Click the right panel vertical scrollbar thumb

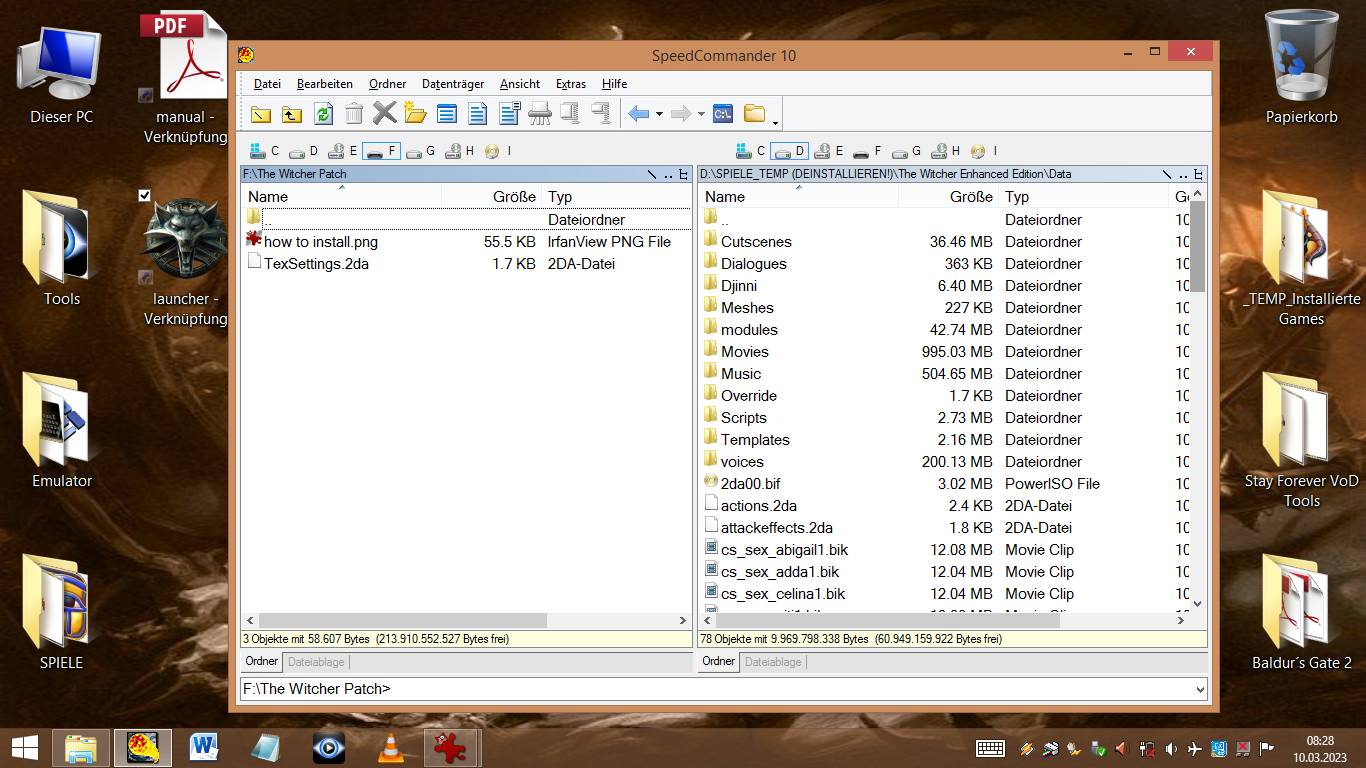pyautogui.click(x=1198, y=247)
